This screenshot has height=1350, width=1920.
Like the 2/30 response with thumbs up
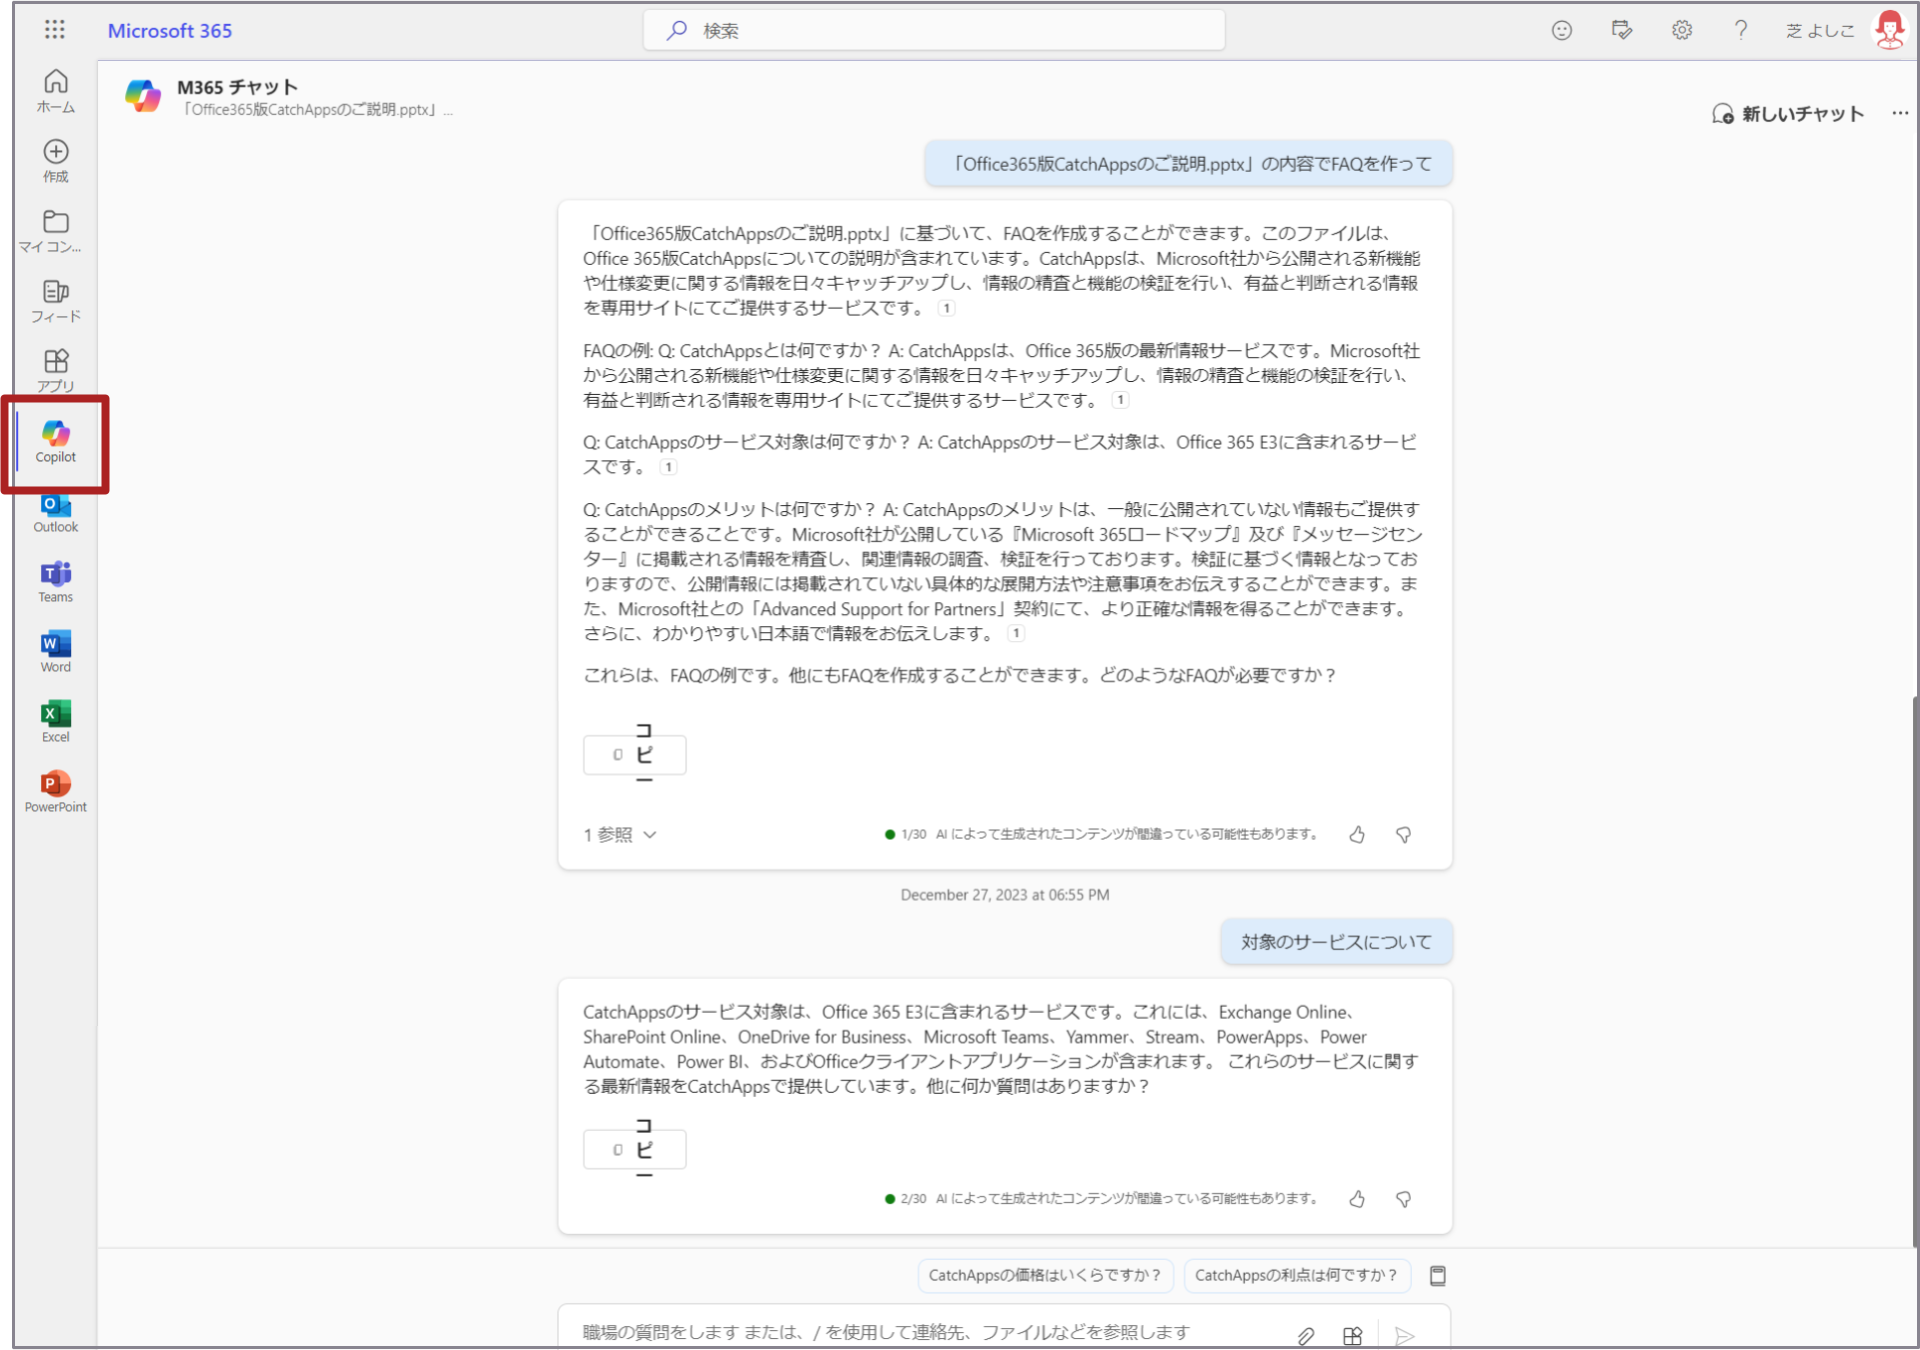[x=1357, y=1199]
